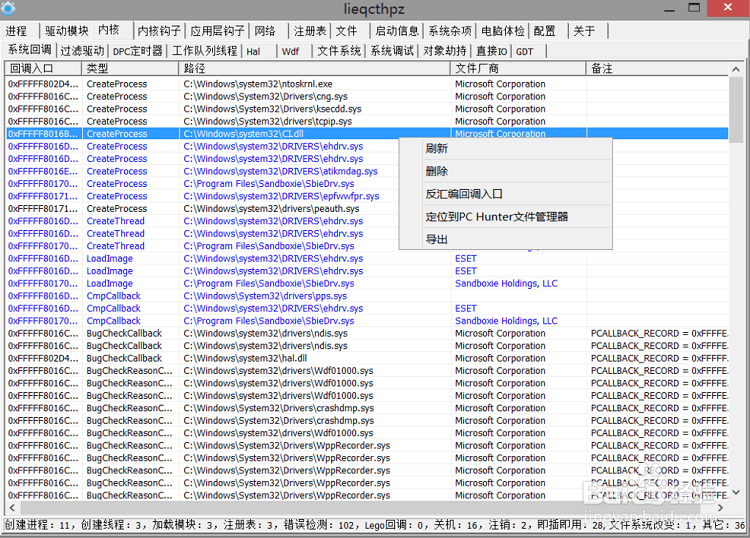Select the DPC定时器 sub-tab
Viewport: 750px width, 538px height.
(x=137, y=51)
